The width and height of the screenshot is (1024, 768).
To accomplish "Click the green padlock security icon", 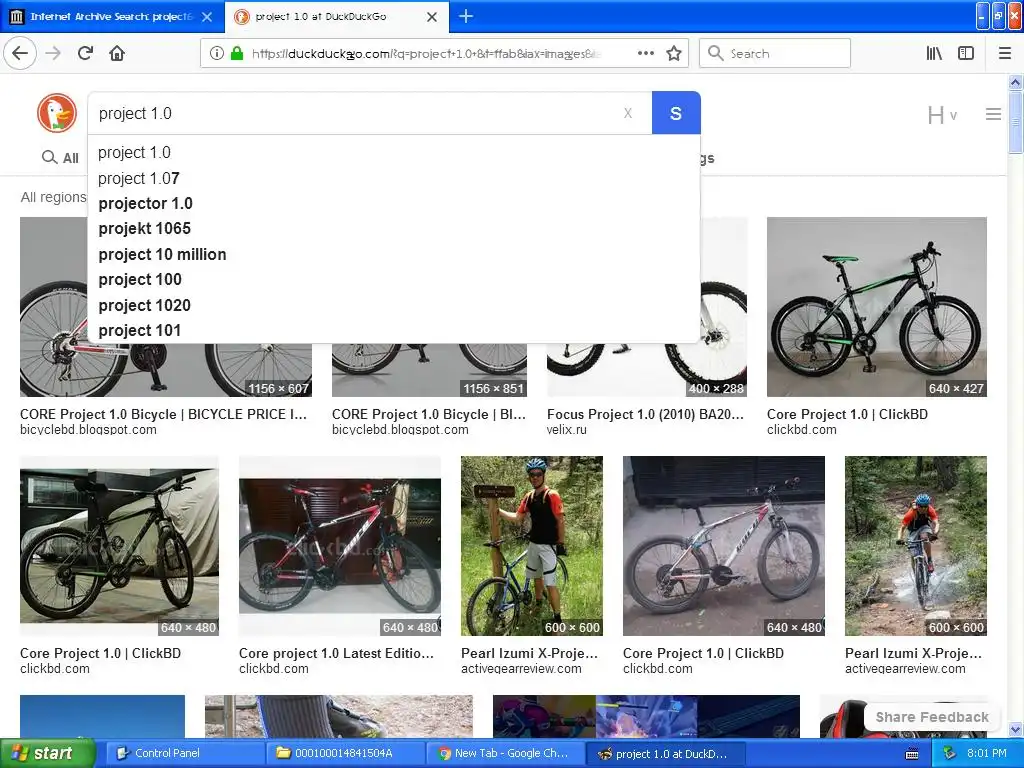I will pos(236,54).
